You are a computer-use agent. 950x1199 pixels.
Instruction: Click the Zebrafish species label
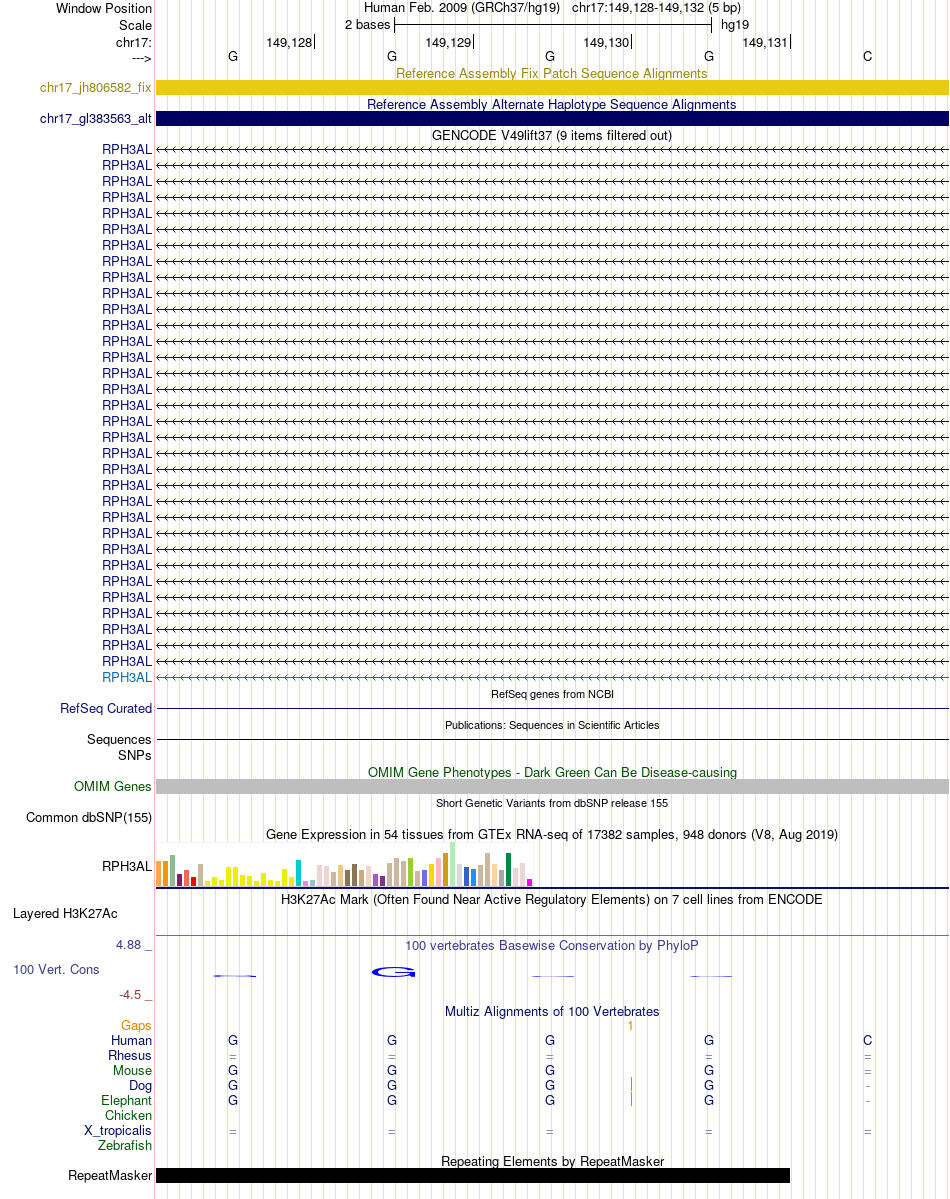[x=125, y=1145]
